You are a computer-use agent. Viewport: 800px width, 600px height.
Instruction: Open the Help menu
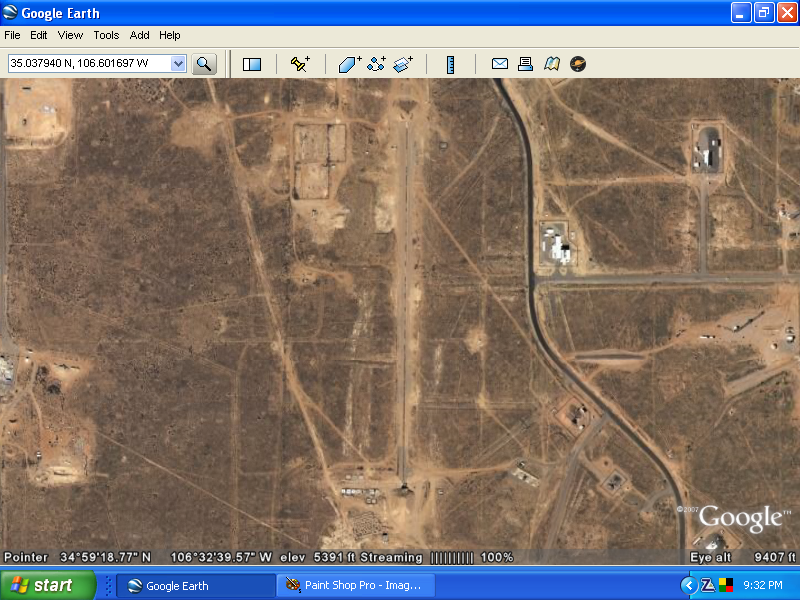click(169, 35)
